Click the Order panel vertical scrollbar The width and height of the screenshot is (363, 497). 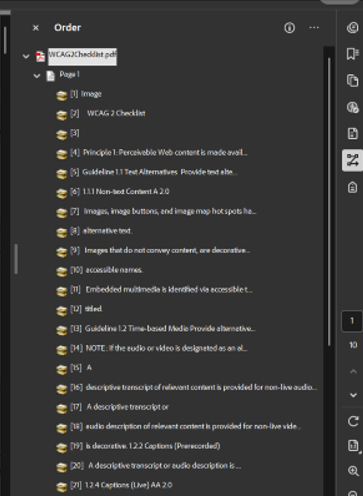(x=329, y=202)
